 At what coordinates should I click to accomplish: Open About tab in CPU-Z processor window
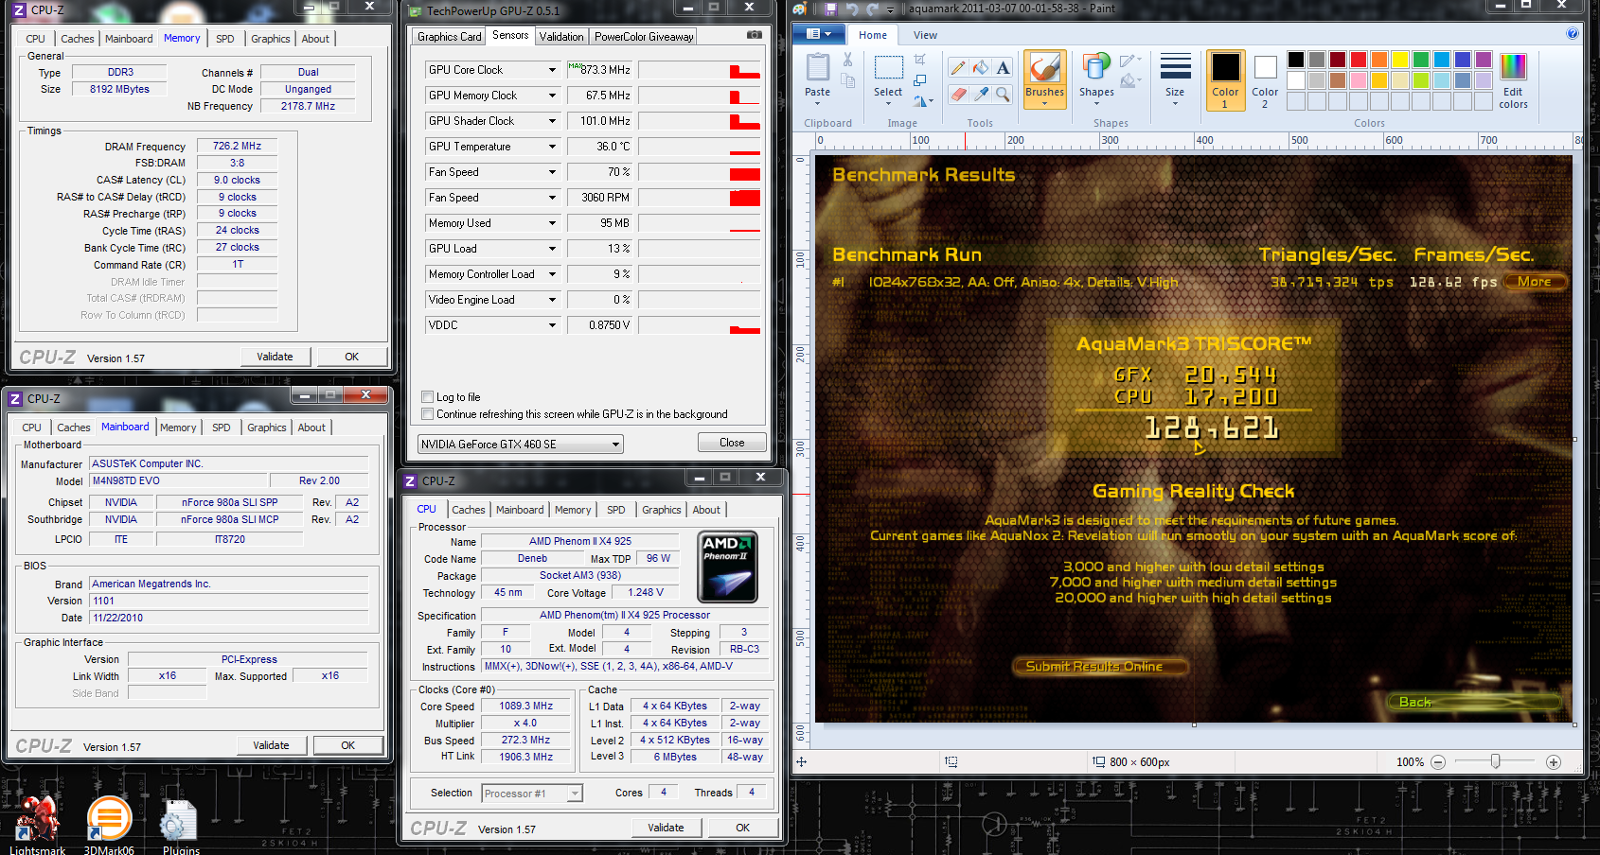point(706,510)
